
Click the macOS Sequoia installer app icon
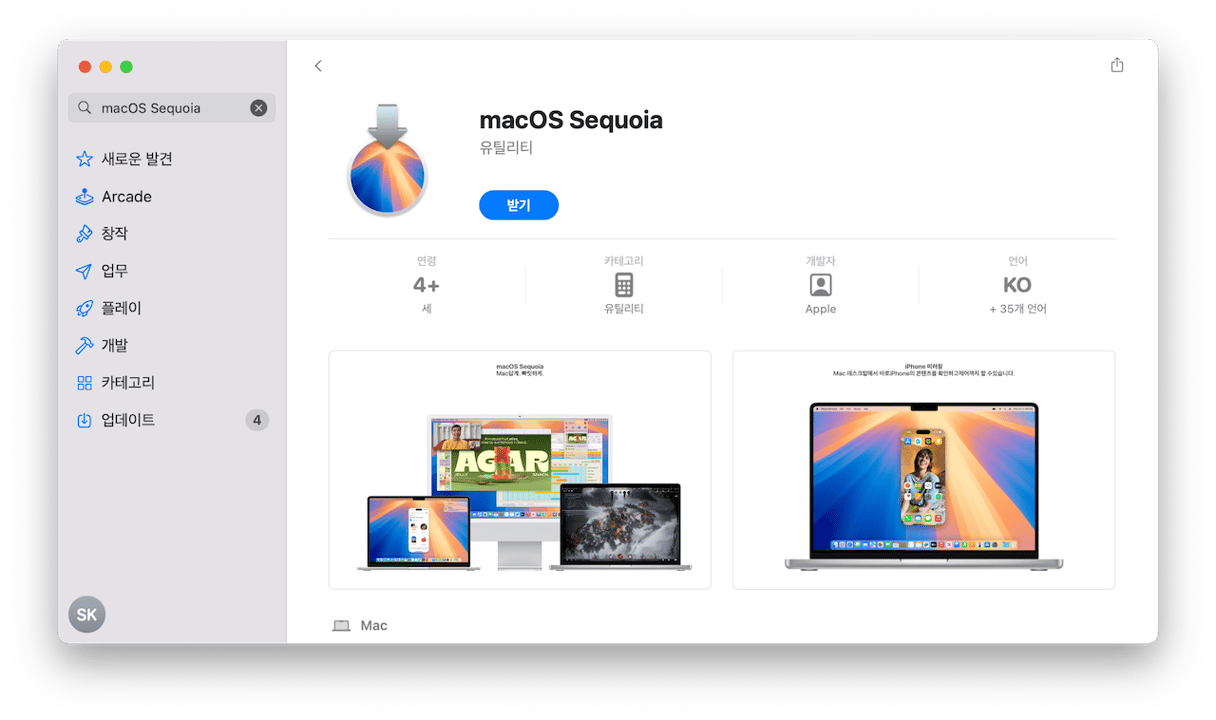387,160
